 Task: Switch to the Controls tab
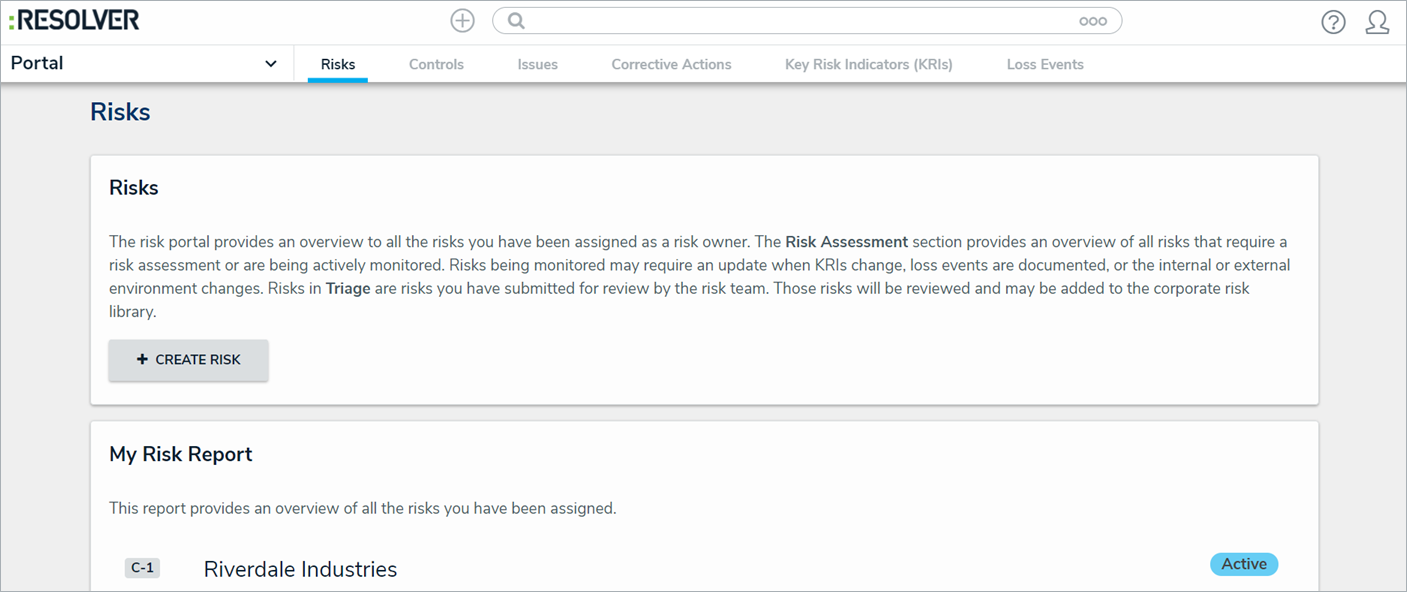(x=436, y=64)
